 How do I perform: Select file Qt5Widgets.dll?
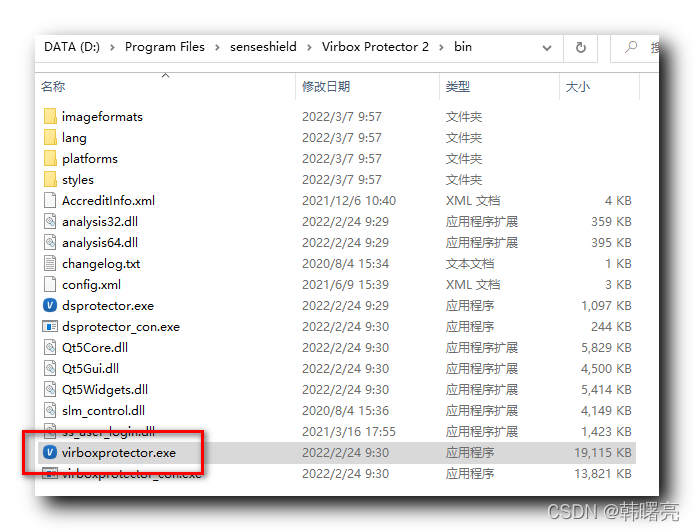tap(105, 390)
